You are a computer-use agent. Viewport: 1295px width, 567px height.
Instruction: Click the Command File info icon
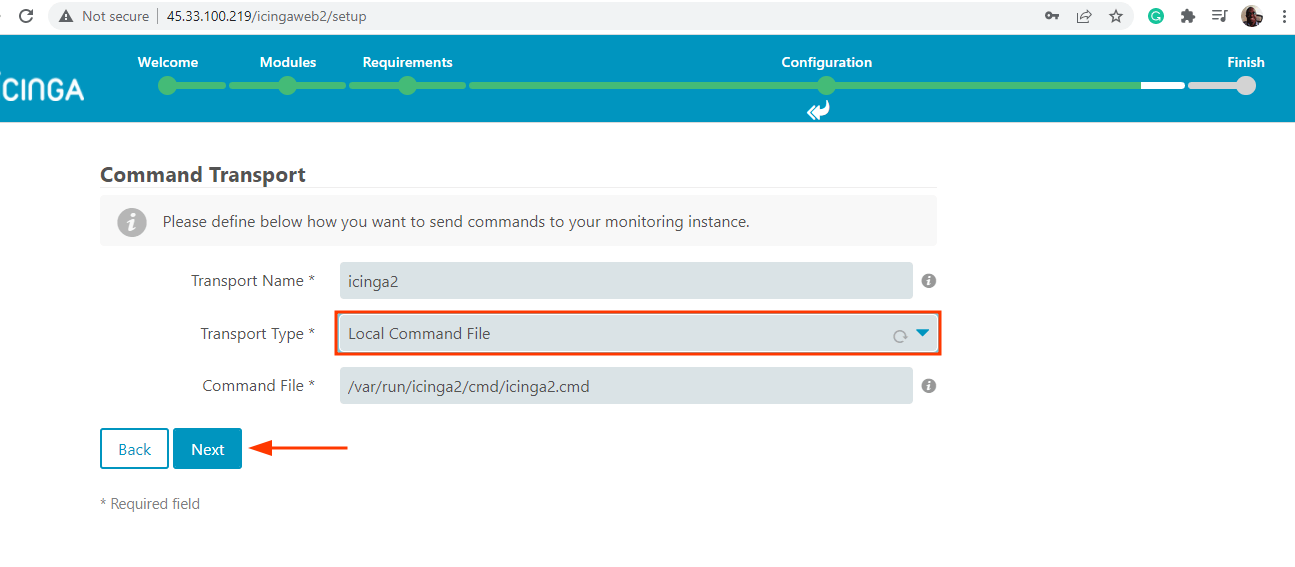pyautogui.click(x=928, y=385)
